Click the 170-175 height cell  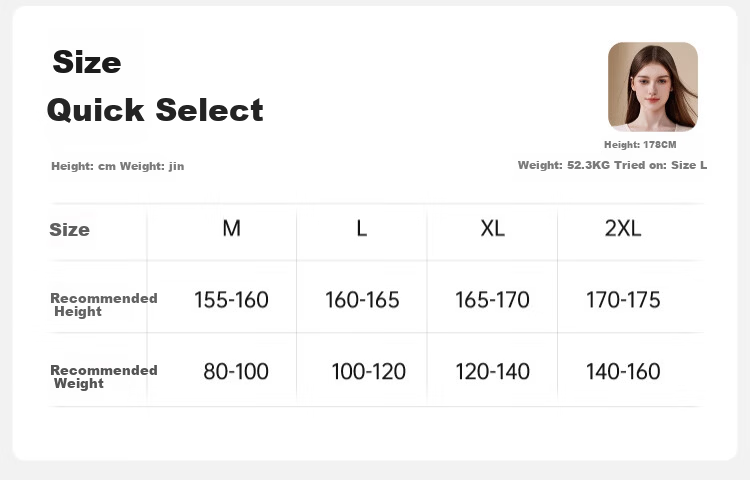[623, 300]
